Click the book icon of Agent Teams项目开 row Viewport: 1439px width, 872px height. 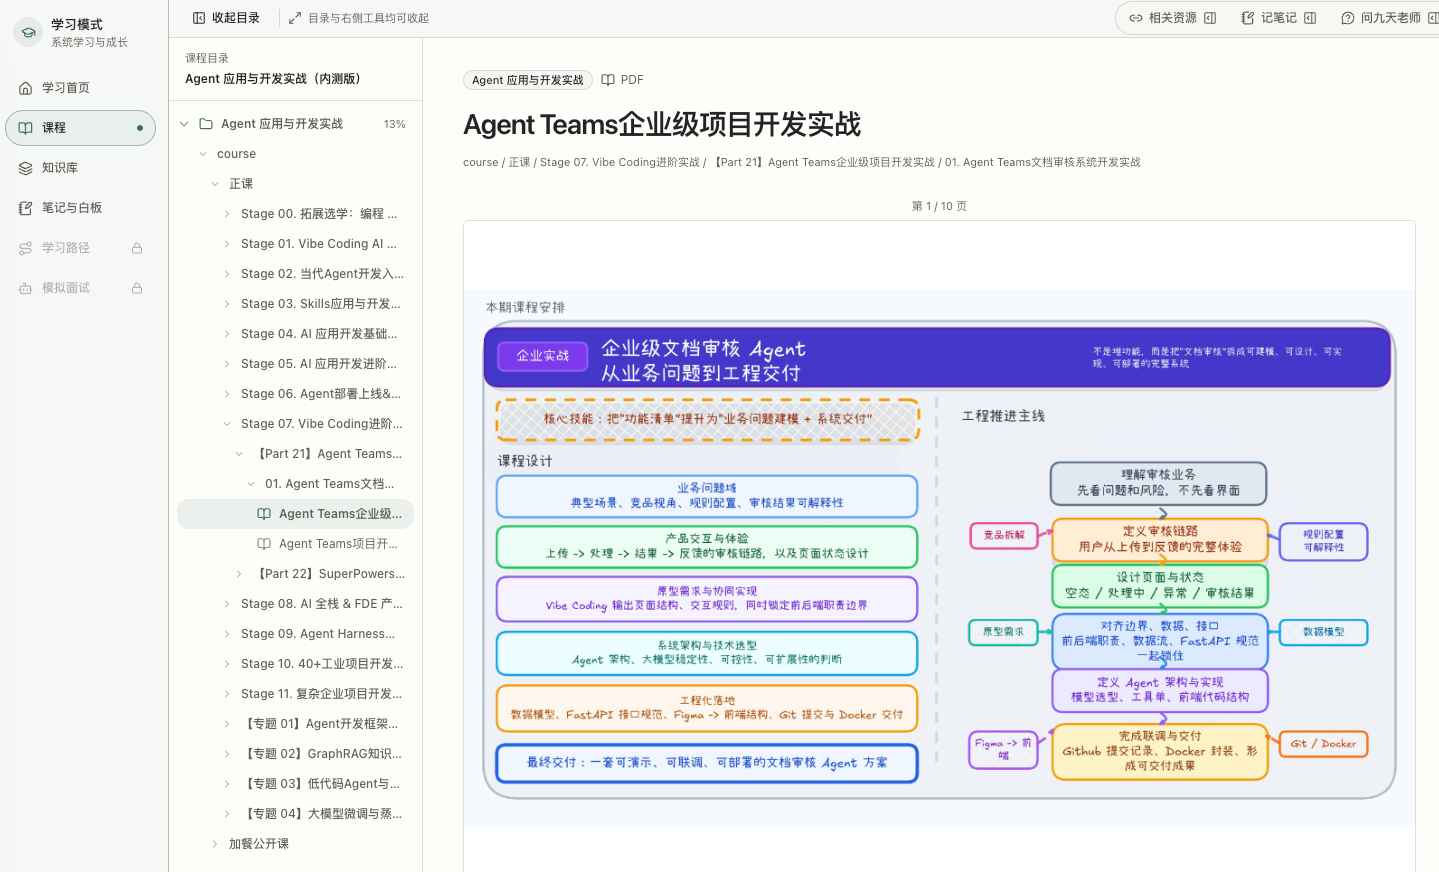(x=264, y=544)
